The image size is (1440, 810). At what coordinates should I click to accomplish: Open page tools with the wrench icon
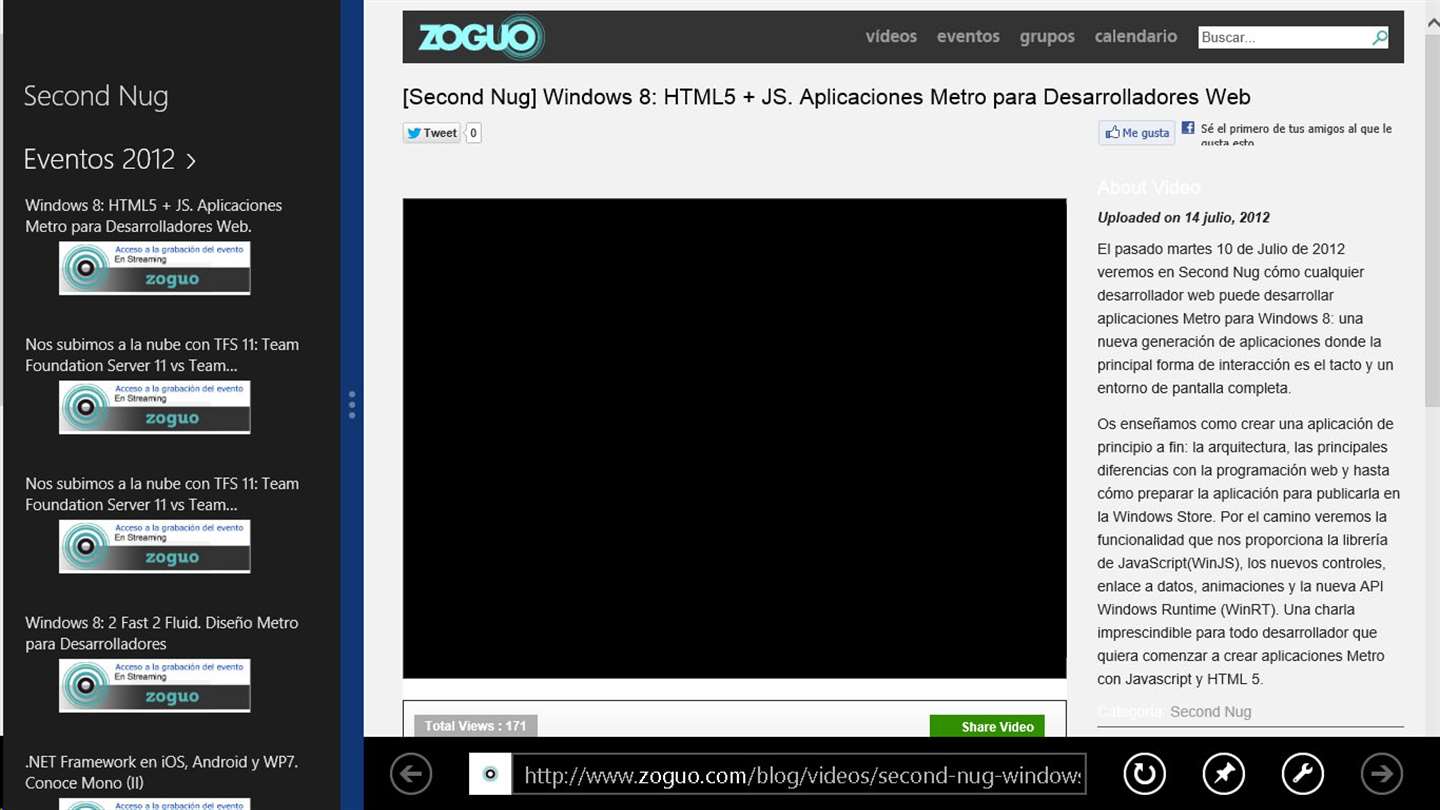tap(1302, 774)
